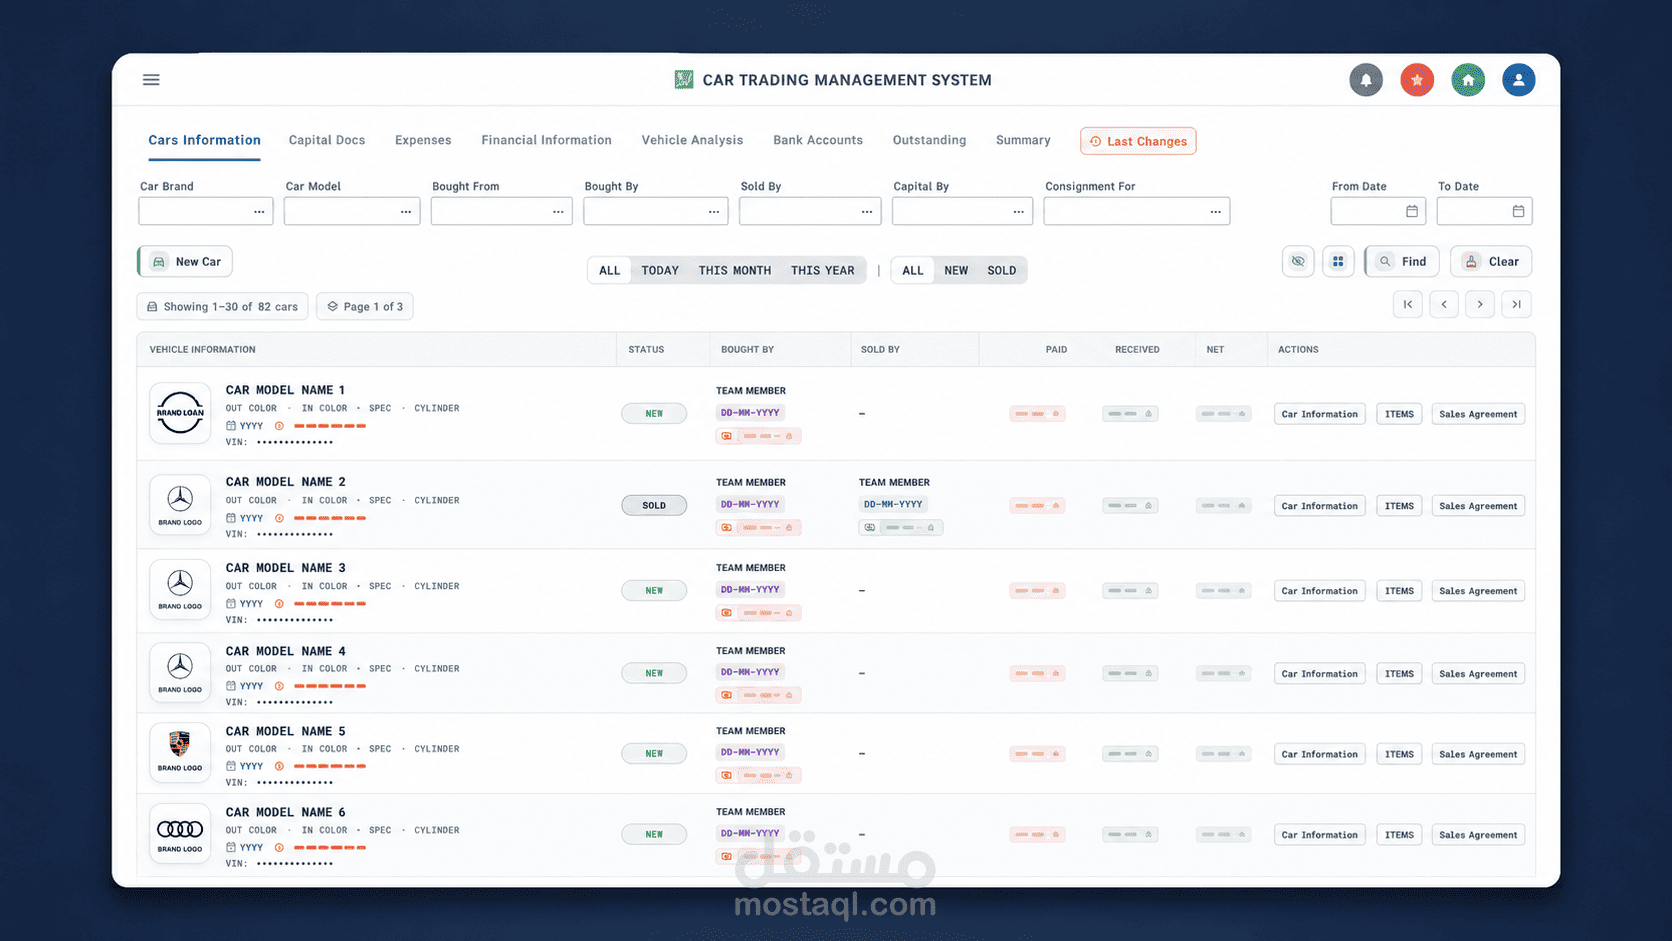Click Car Model Name 5 Porsche logo
This screenshot has width=1672, height=941.
tap(180, 753)
